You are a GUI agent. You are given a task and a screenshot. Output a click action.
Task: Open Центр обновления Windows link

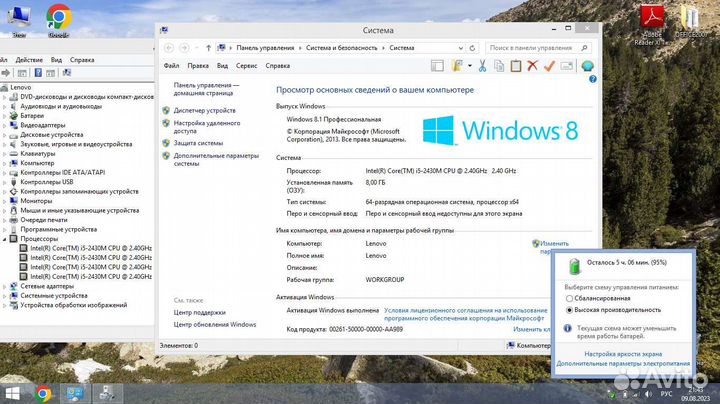pos(215,325)
